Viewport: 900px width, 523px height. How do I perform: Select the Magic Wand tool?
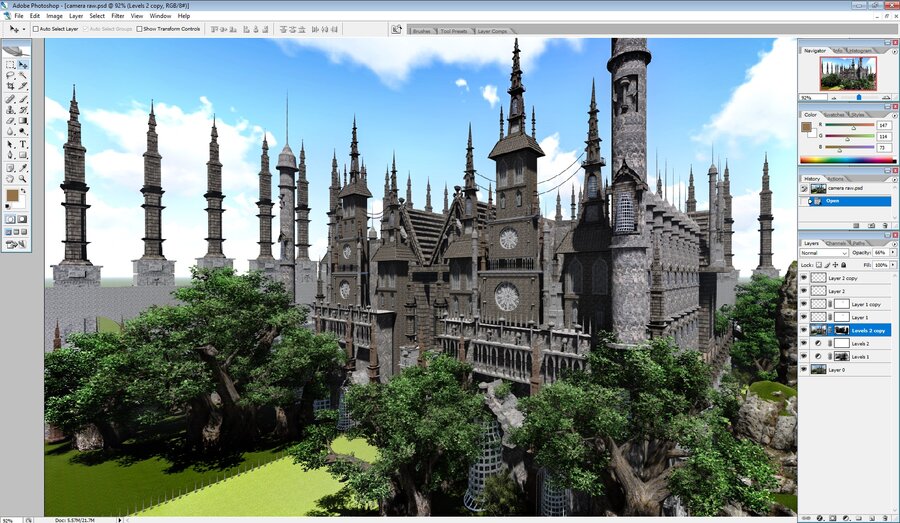pyautogui.click(x=23, y=75)
